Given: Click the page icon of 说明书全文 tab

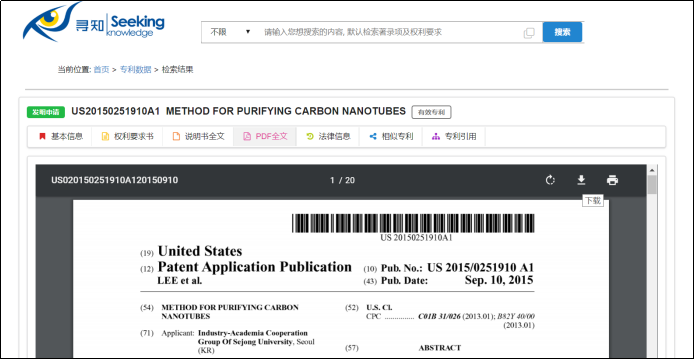Looking at the screenshot, I should 176,136.
